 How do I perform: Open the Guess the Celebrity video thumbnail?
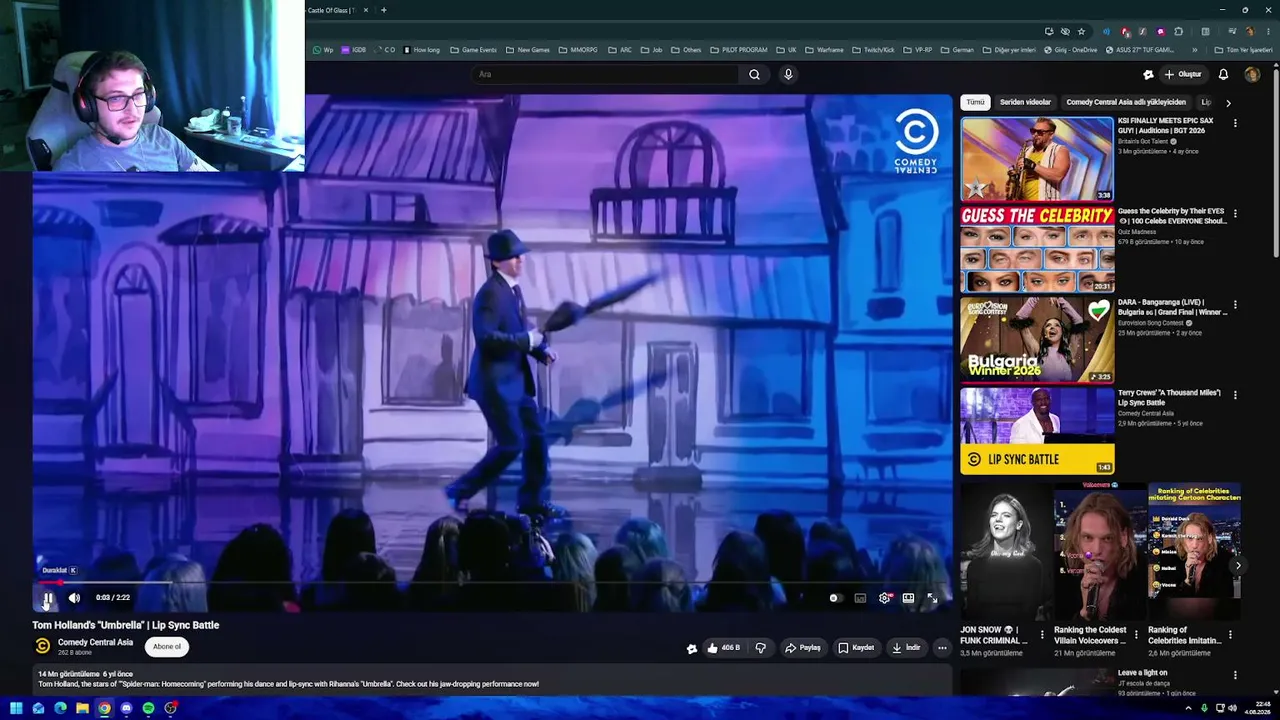click(x=1037, y=249)
